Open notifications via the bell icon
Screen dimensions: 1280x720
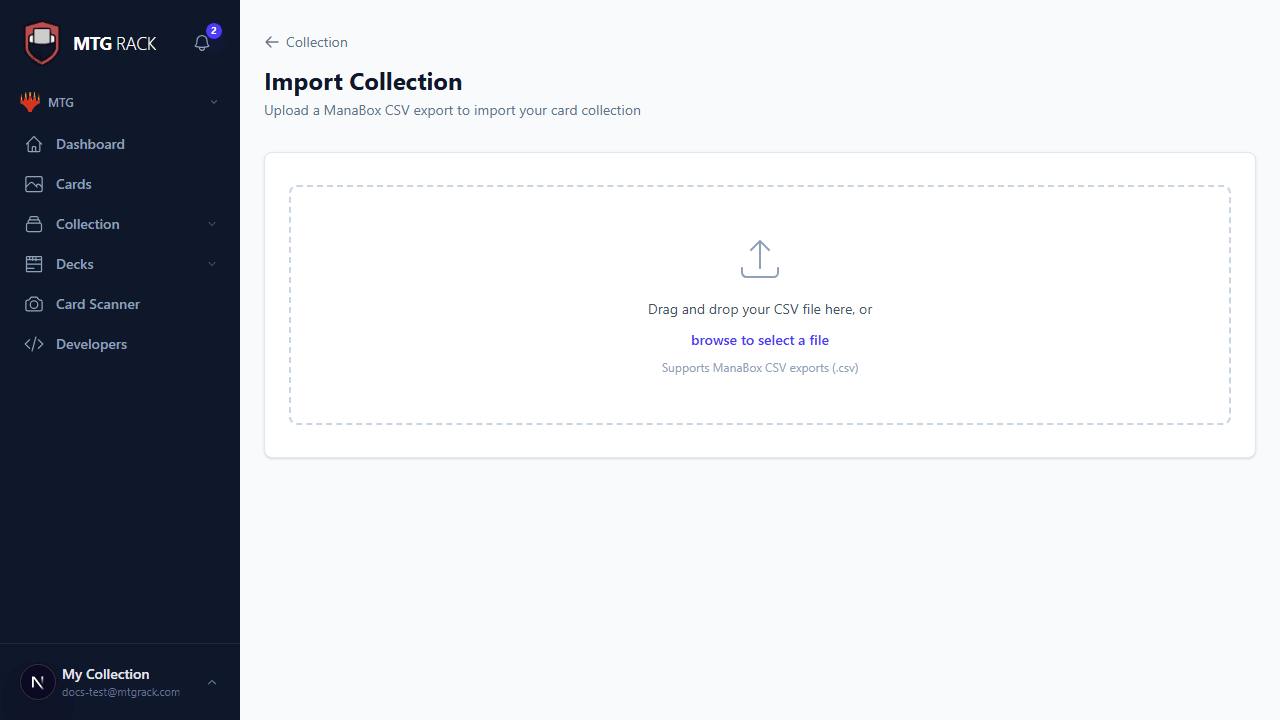[200, 44]
